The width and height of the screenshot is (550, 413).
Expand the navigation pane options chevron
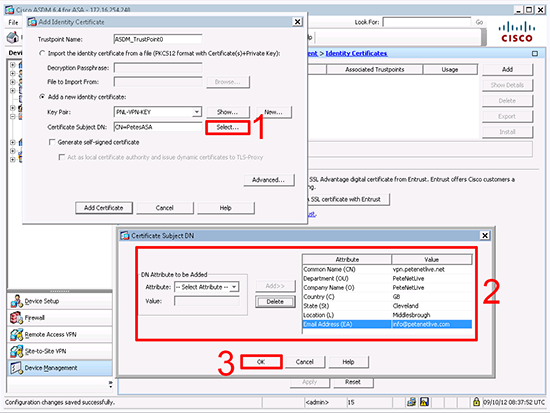click(110, 384)
